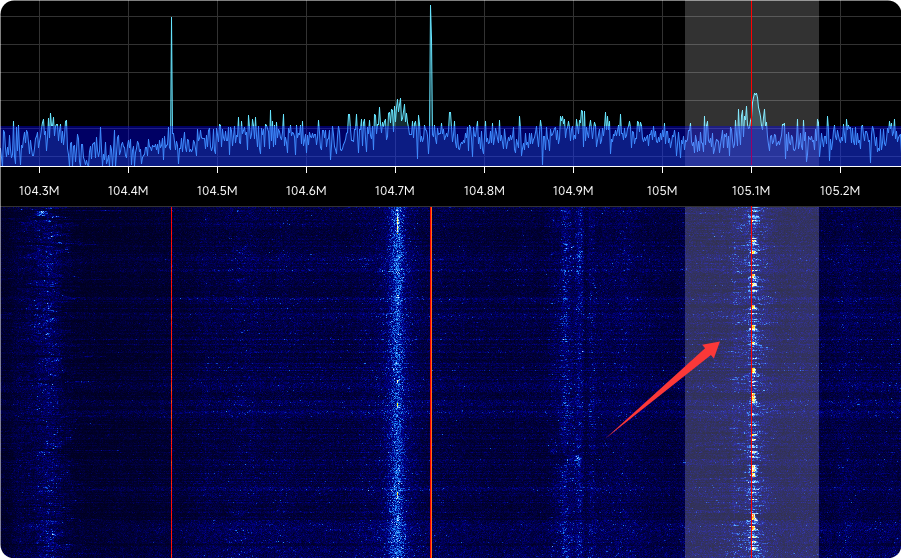The image size is (901, 558).
Task: Click the tip of the red arrow
Action: coord(719,343)
